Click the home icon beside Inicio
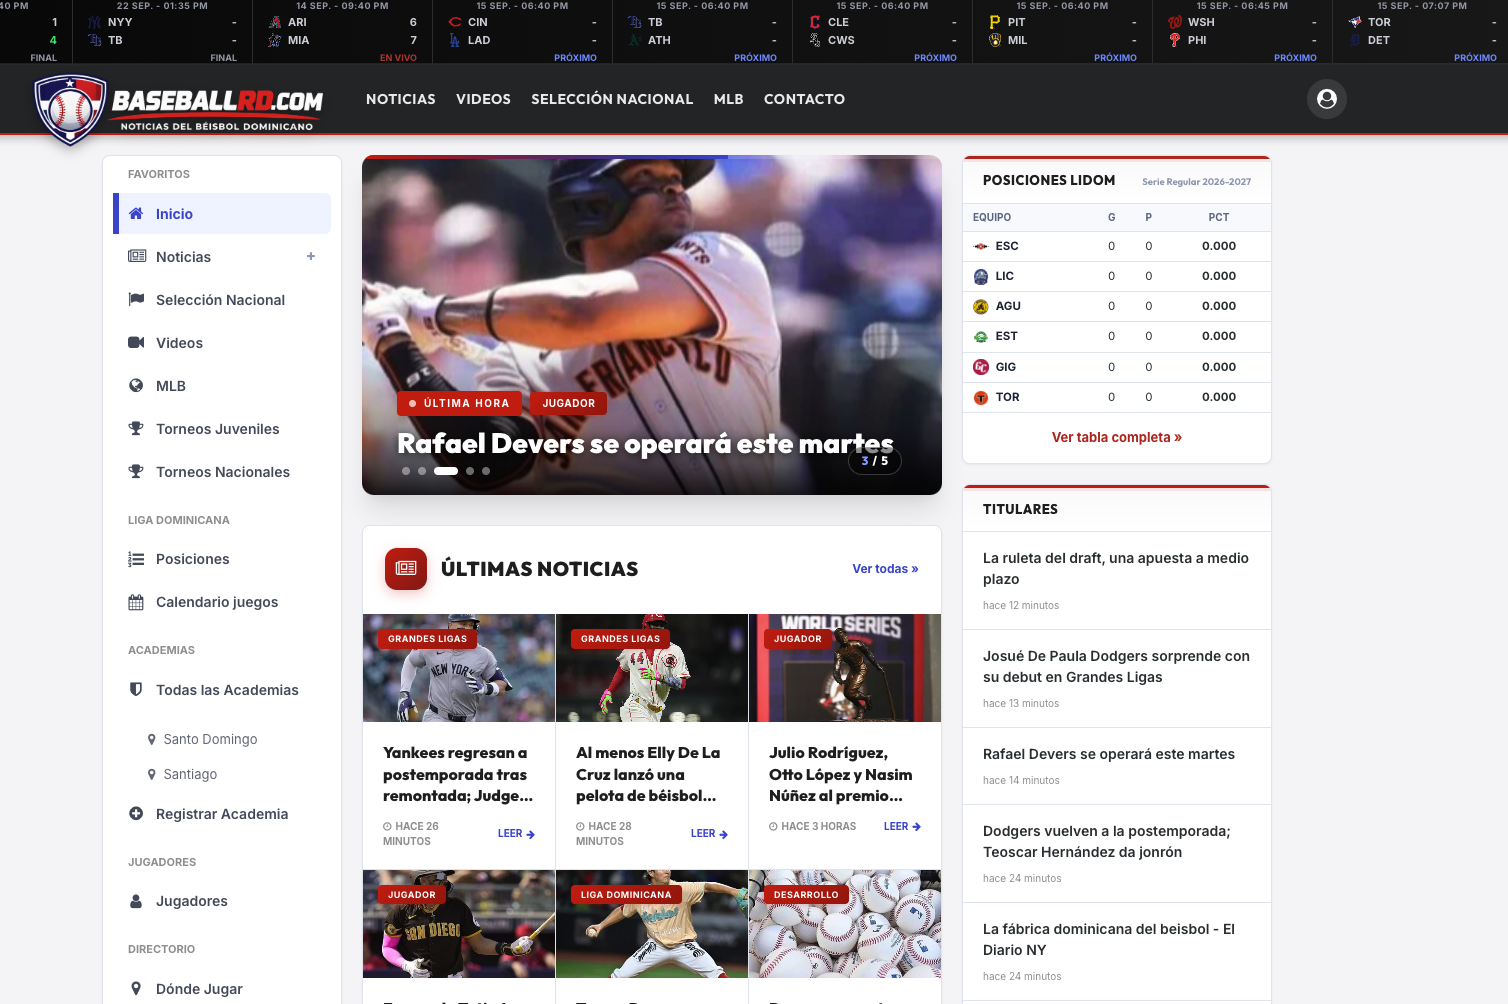 [x=136, y=214]
